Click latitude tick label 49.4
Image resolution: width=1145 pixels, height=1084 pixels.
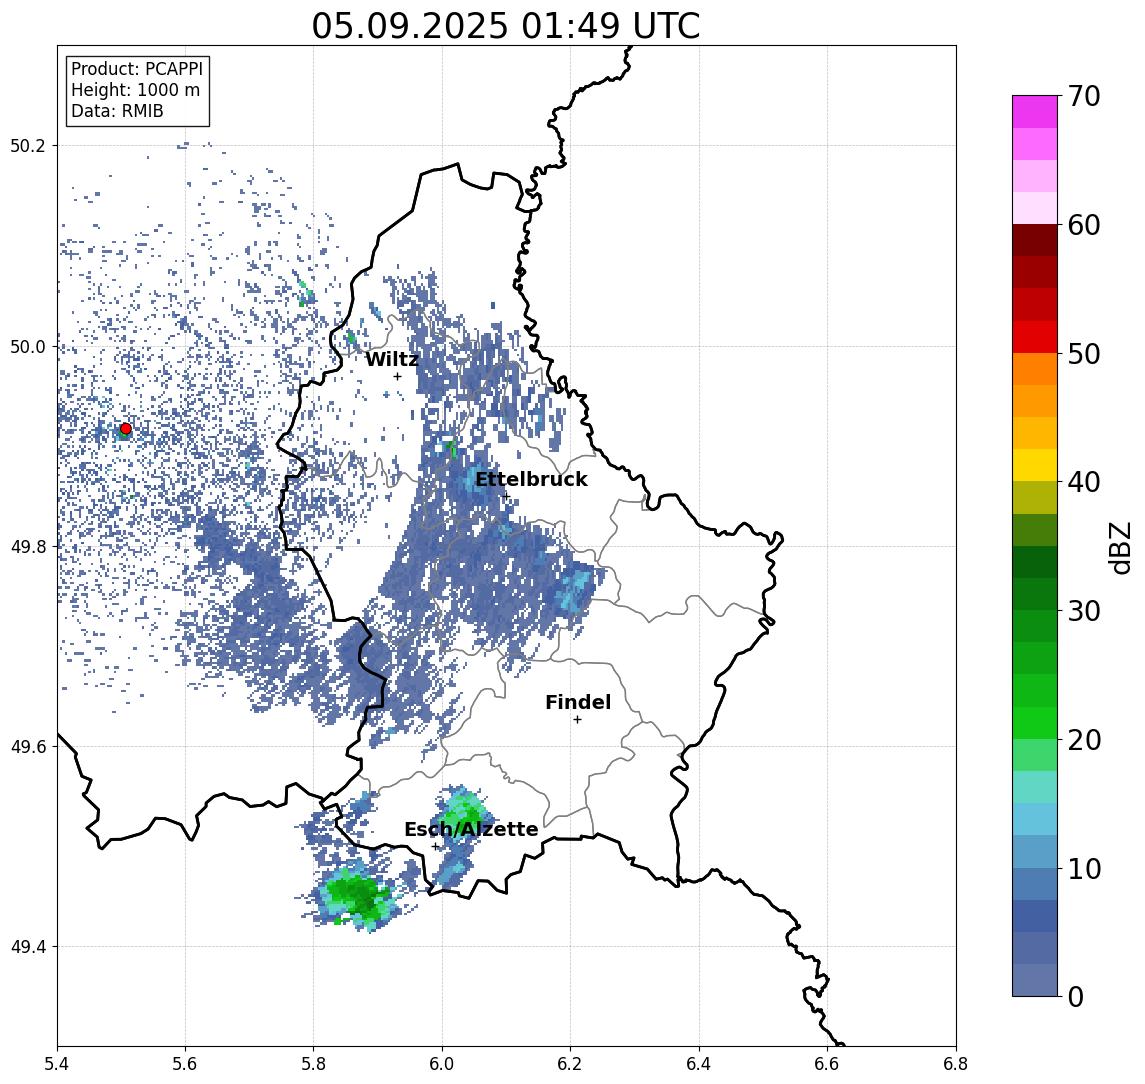coord(28,947)
